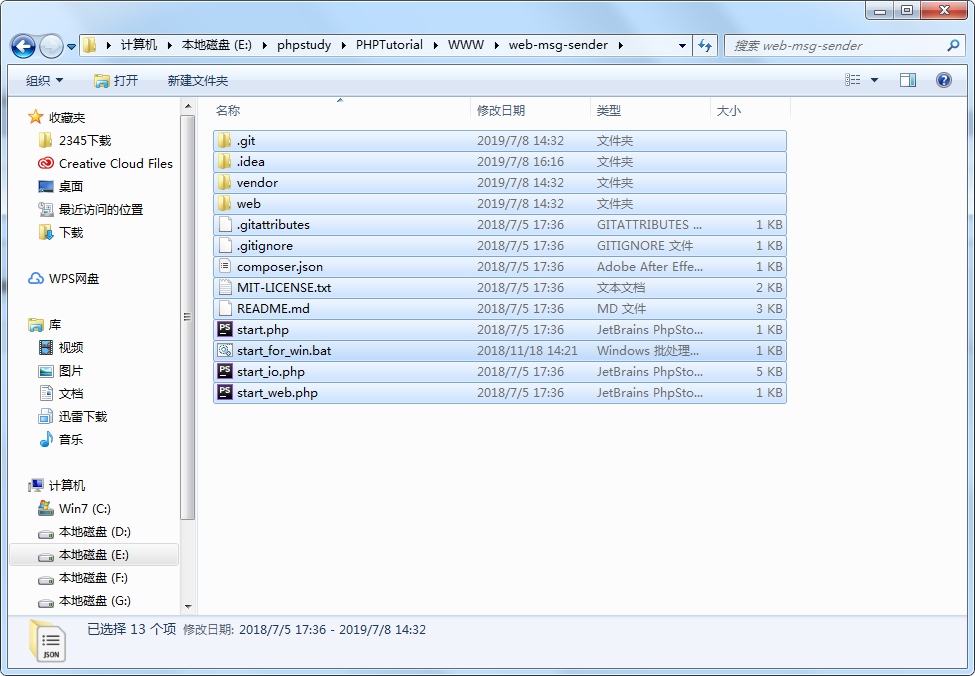Select the start.php PhpStorm icon

(224, 330)
